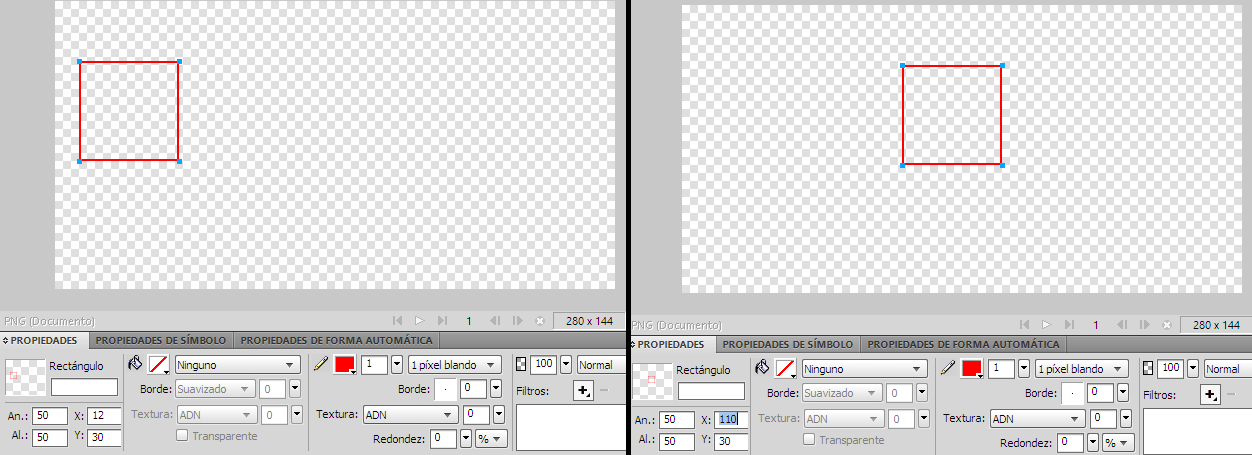Toggle Transparente checkbox in right window

(809, 440)
